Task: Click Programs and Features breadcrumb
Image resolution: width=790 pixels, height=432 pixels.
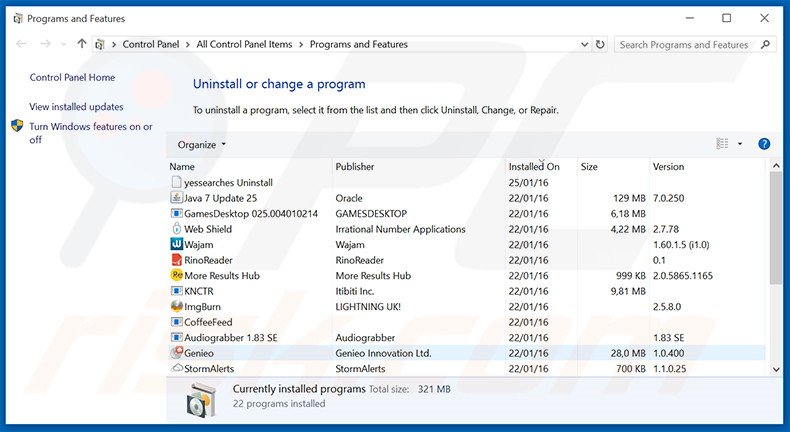Action: coord(359,44)
